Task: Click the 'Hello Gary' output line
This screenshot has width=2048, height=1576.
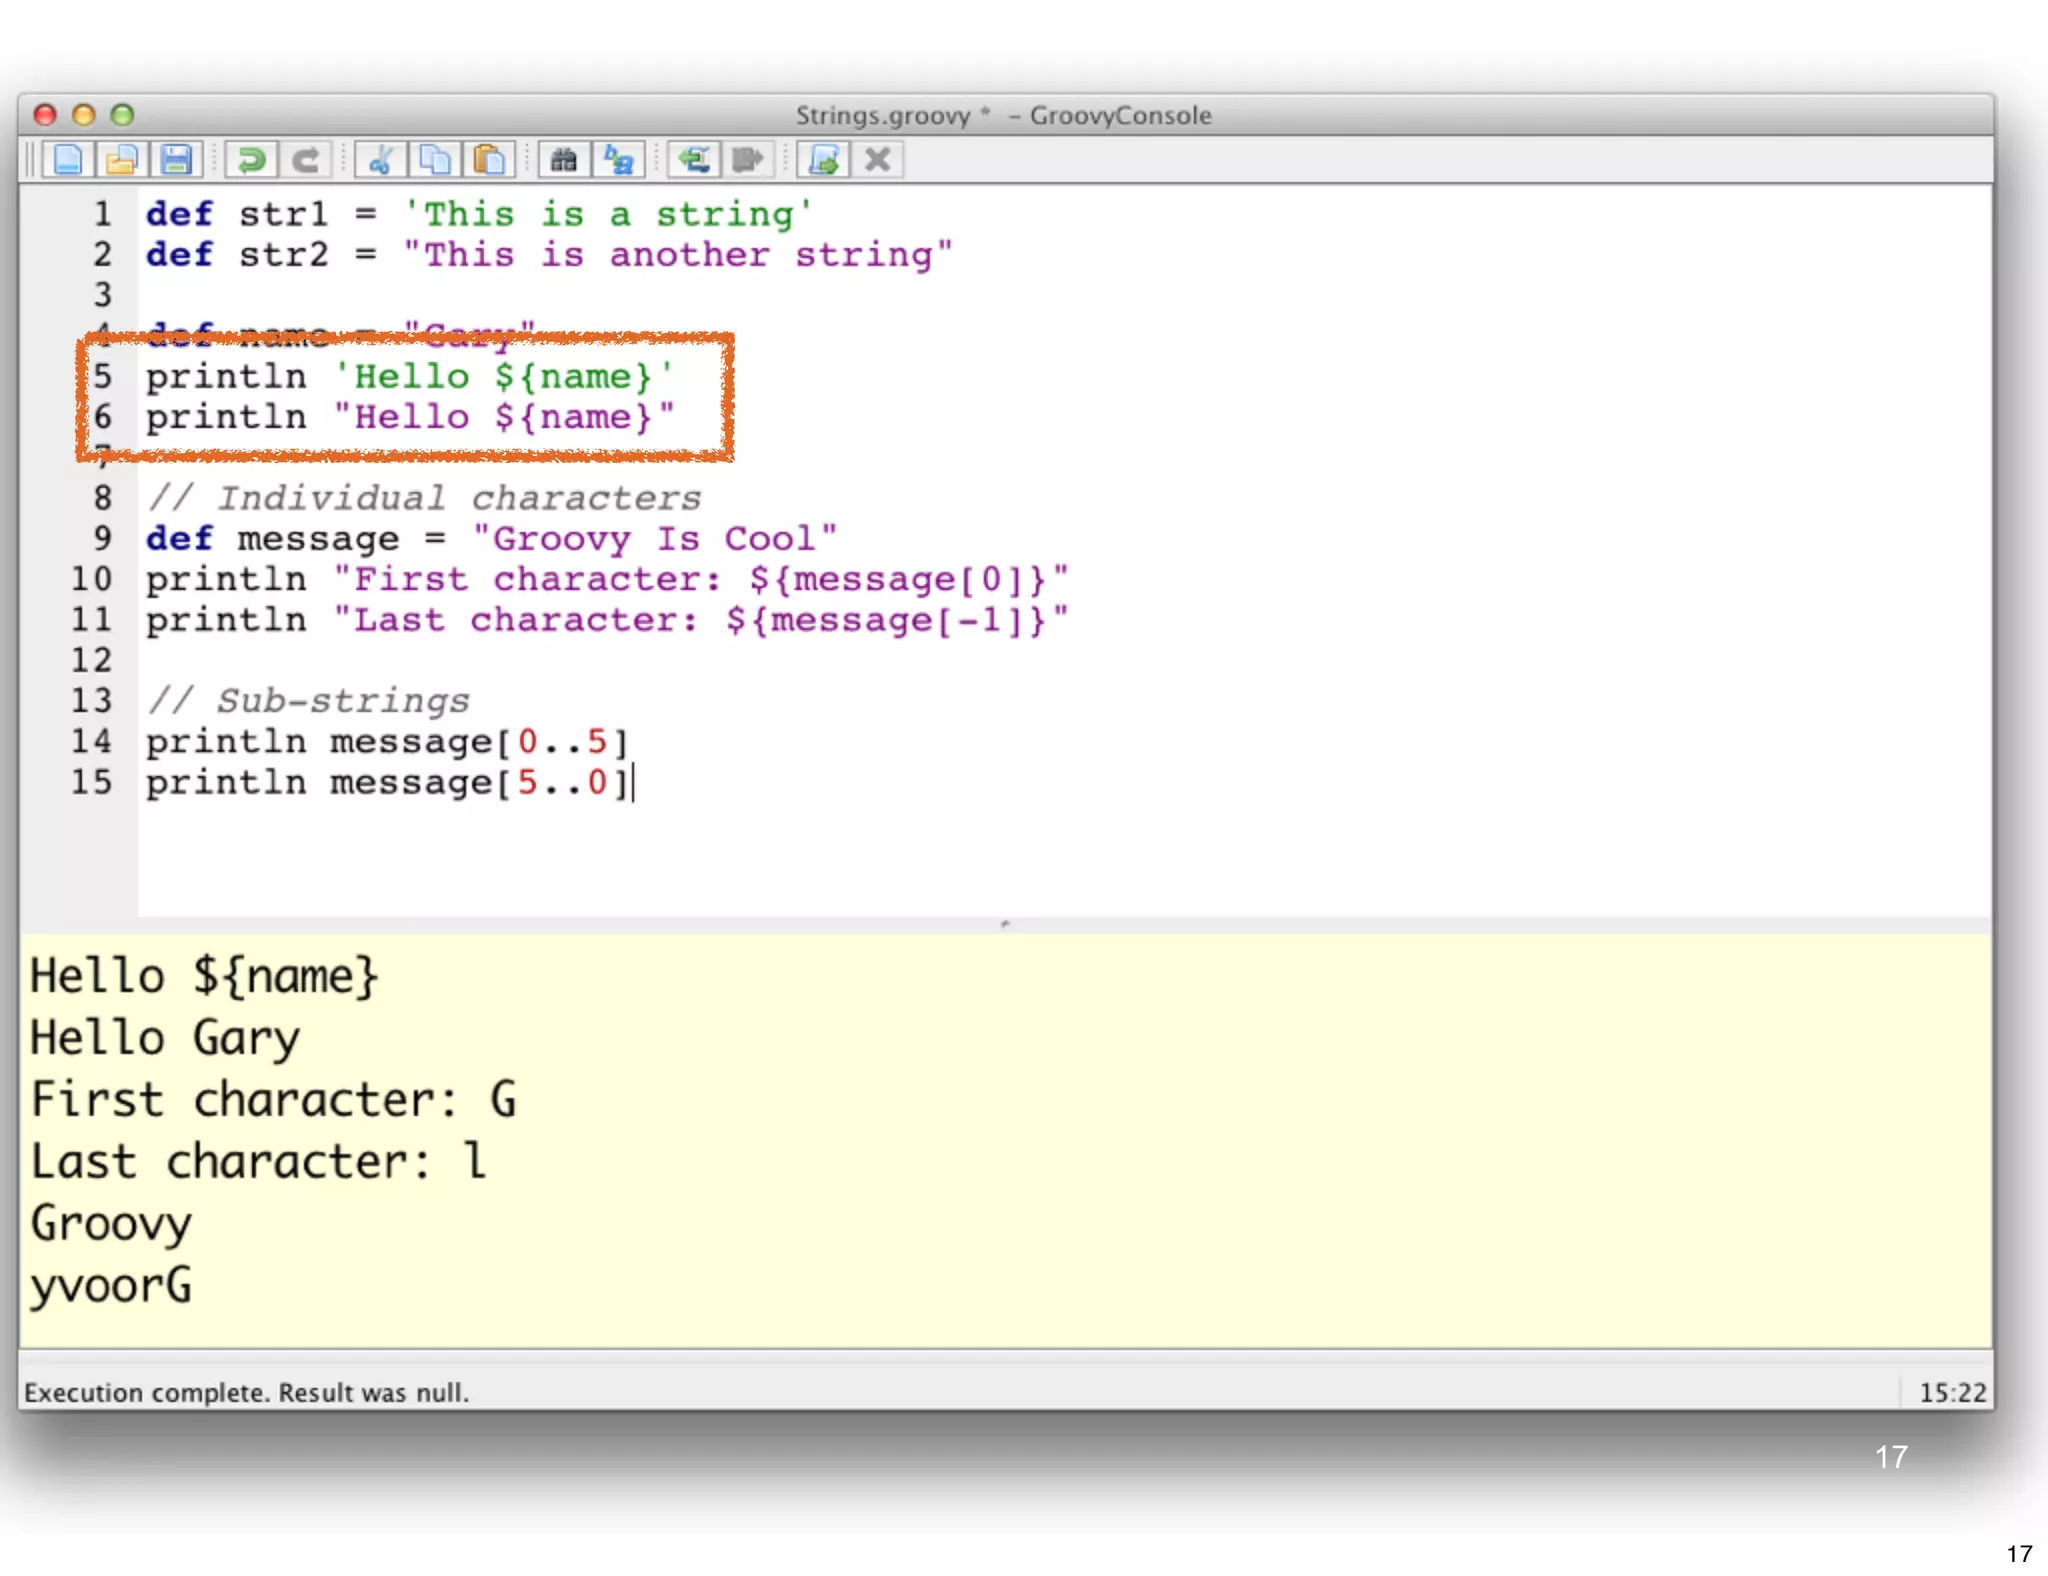Action: [165, 1038]
